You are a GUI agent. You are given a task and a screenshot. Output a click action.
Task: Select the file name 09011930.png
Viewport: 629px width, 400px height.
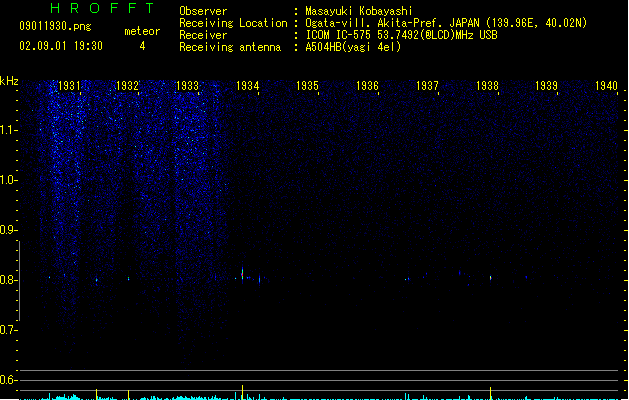click(55, 26)
